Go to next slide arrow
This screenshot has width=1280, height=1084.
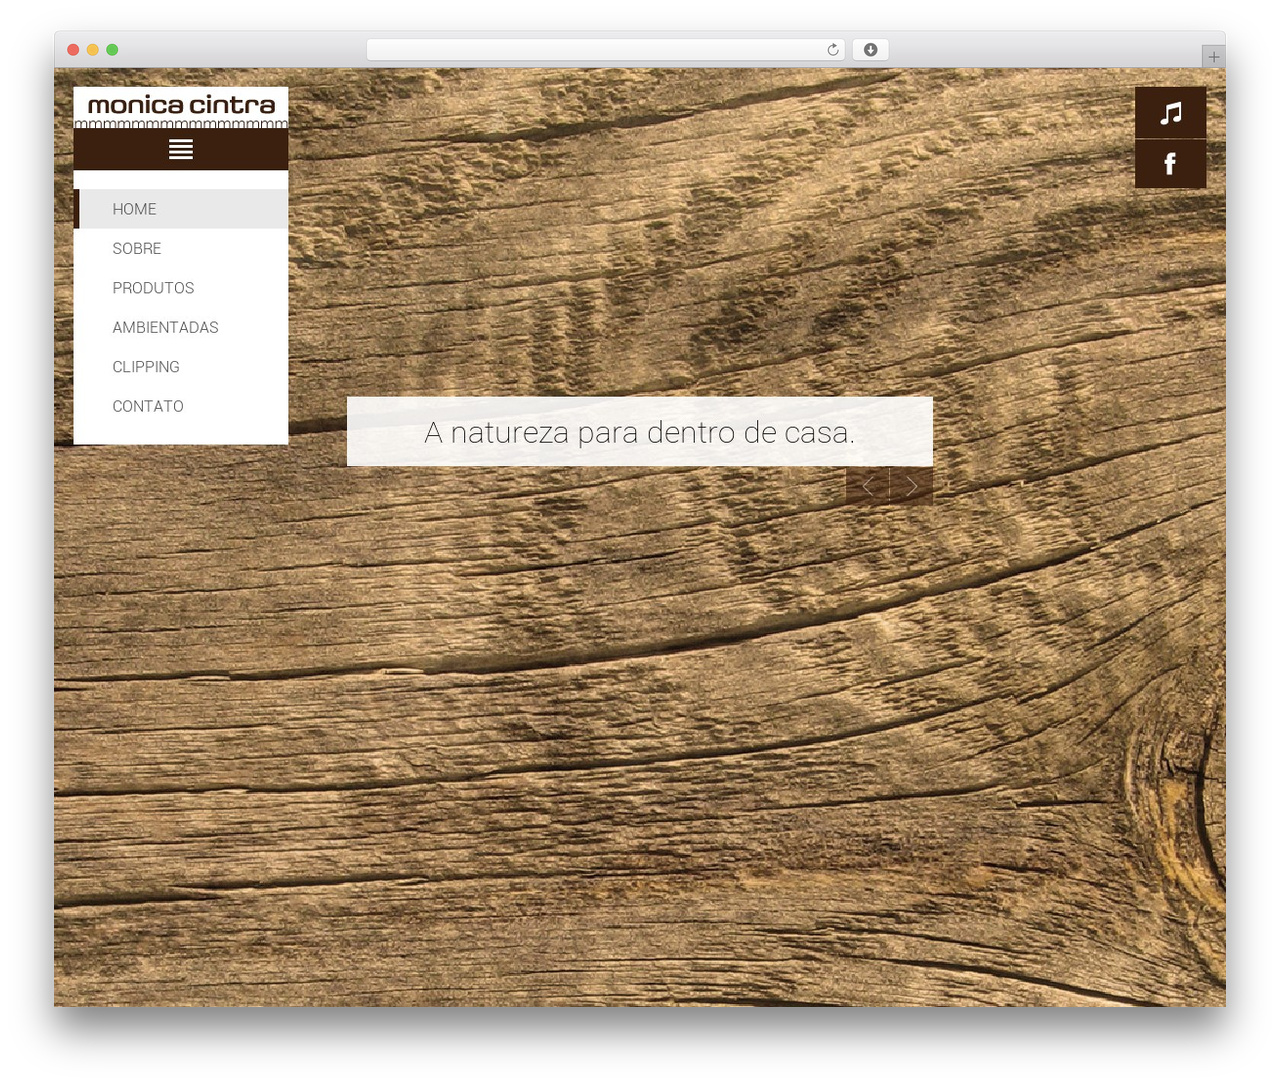[912, 486]
